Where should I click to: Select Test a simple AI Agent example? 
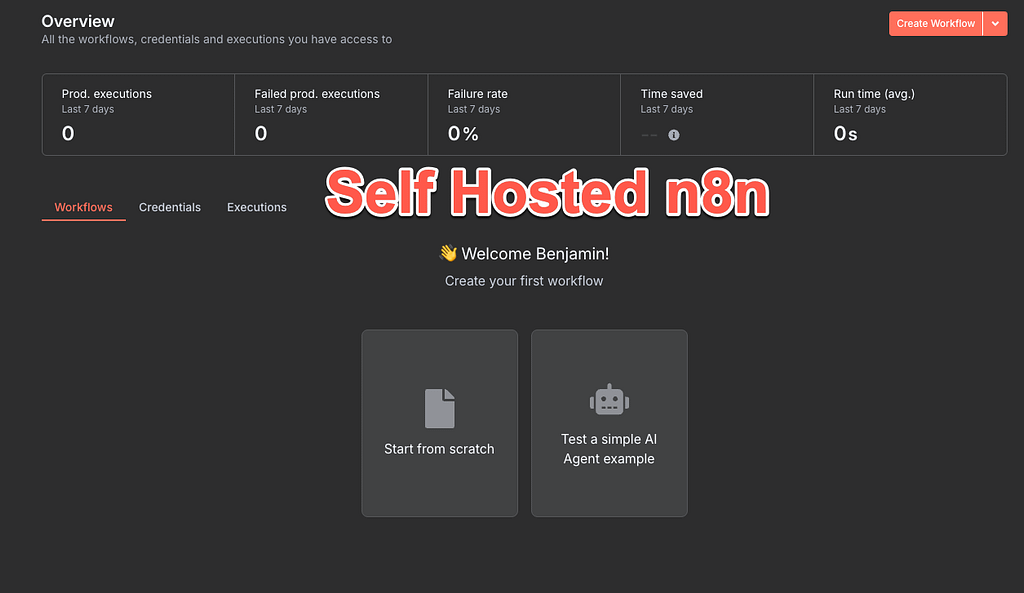pos(609,423)
